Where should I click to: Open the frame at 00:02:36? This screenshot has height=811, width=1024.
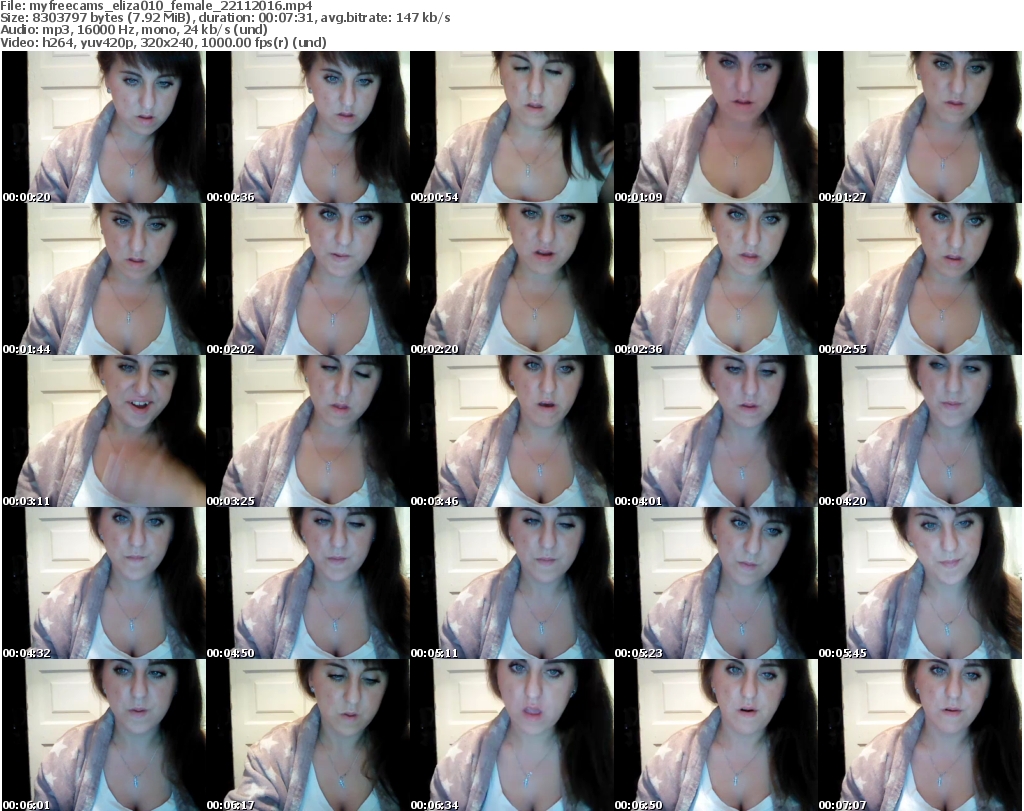tap(716, 279)
